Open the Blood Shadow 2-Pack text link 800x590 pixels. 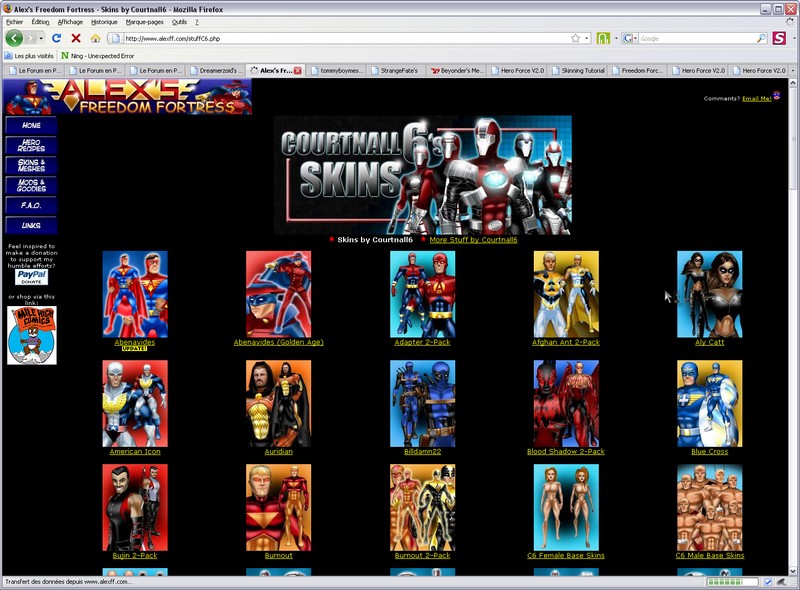point(566,452)
